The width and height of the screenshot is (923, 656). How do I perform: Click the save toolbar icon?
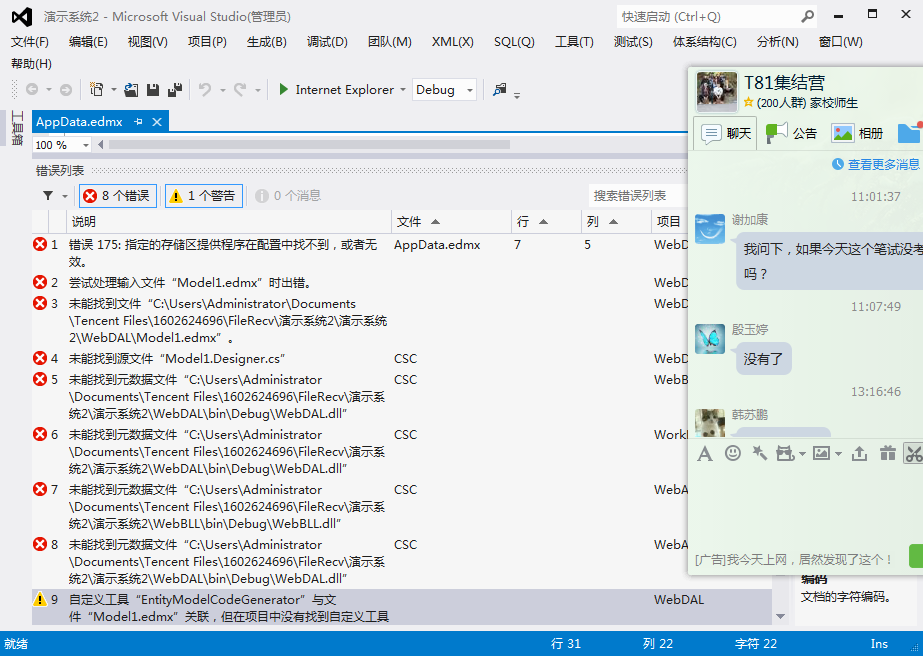[153, 90]
